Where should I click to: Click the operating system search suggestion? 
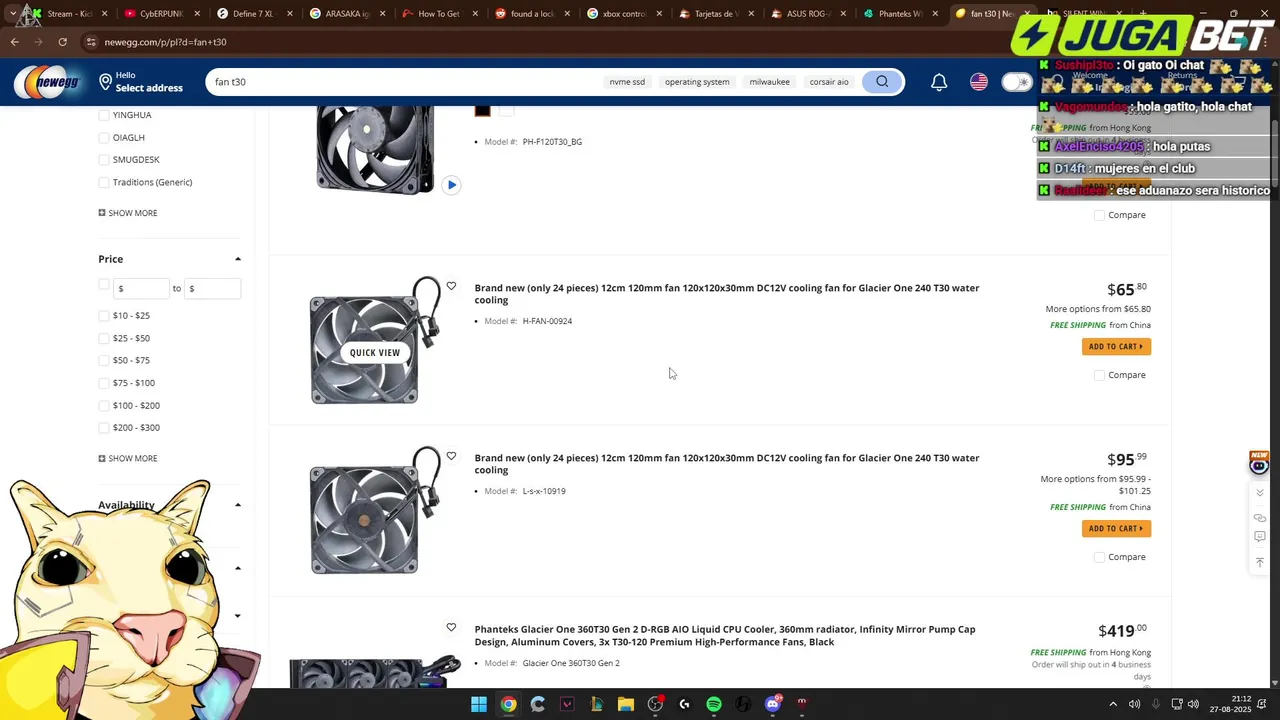coord(697,82)
